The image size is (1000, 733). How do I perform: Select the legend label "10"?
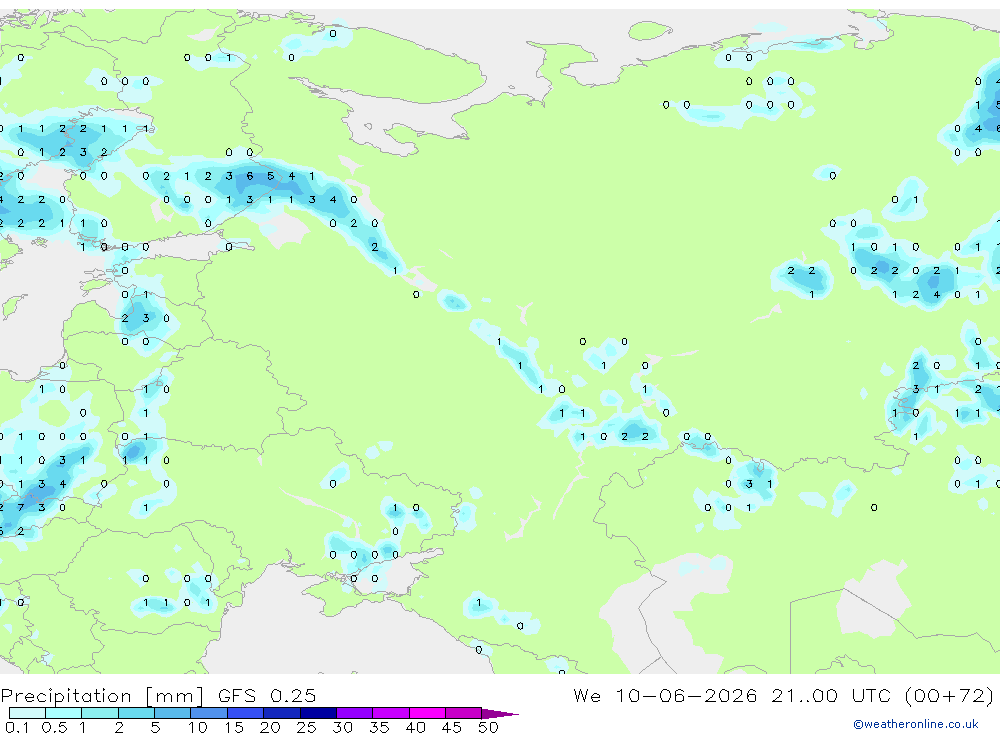(198, 727)
